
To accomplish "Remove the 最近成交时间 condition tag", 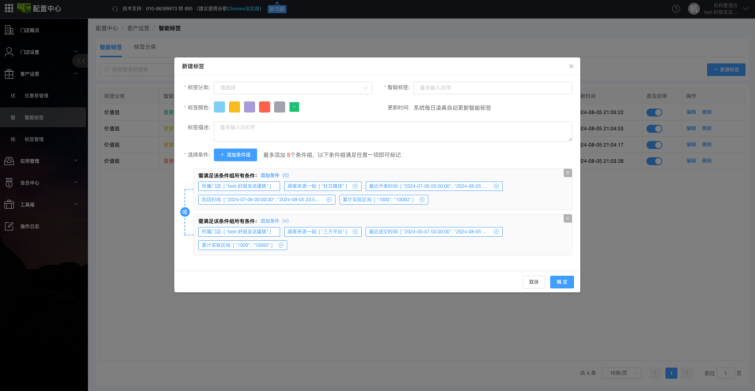I will pos(496,232).
